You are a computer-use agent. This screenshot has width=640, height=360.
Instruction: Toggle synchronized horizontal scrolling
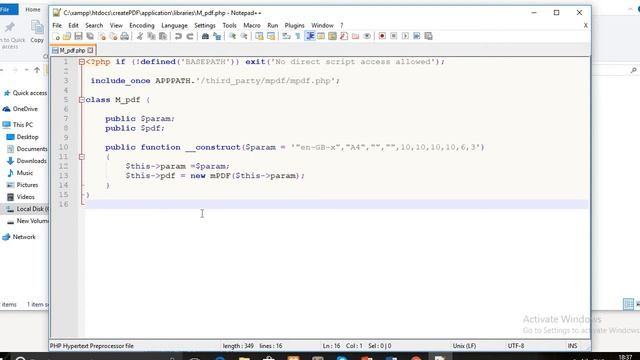point(271,36)
